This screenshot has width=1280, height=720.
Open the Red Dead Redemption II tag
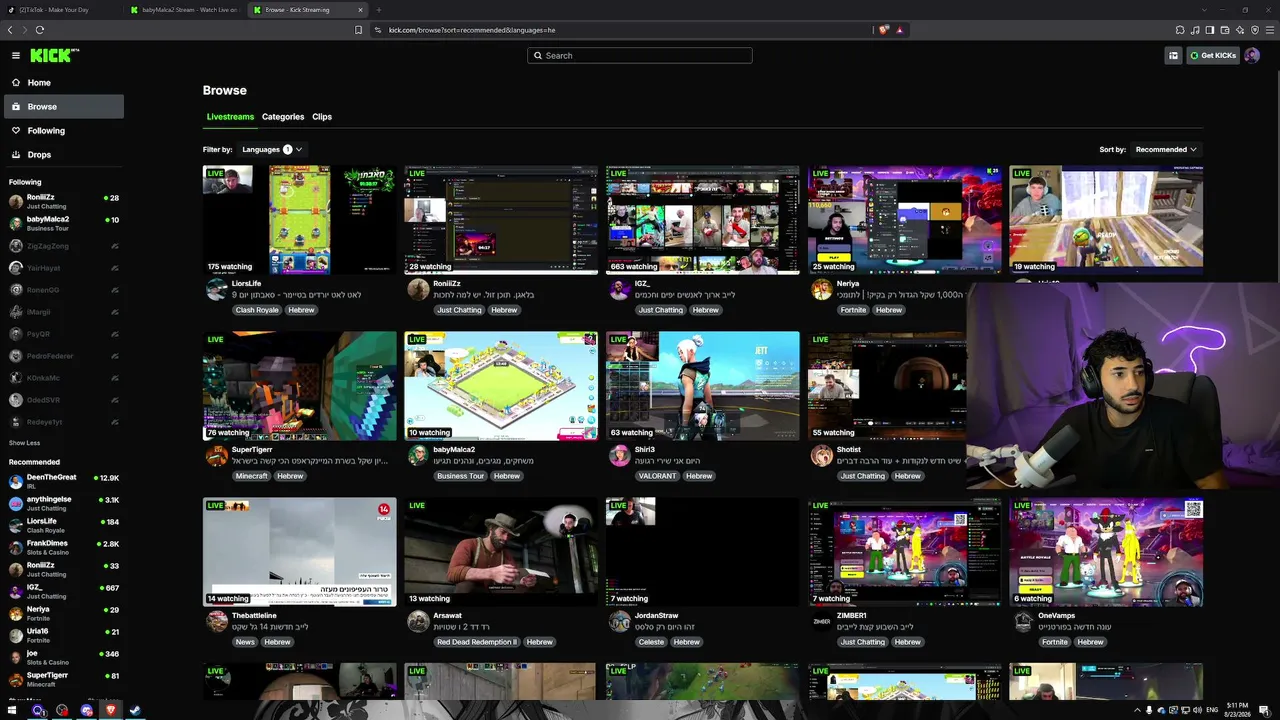478,642
